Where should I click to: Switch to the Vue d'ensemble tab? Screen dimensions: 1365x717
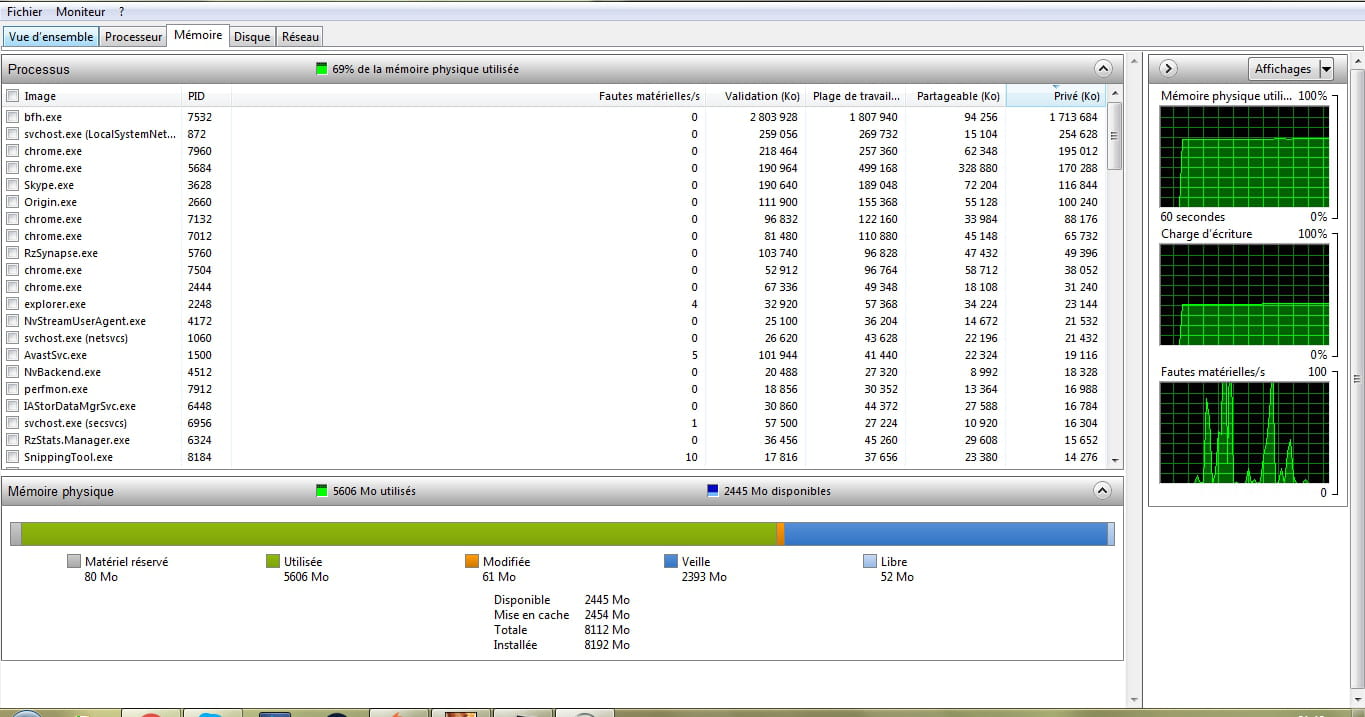tap(51, 37)
